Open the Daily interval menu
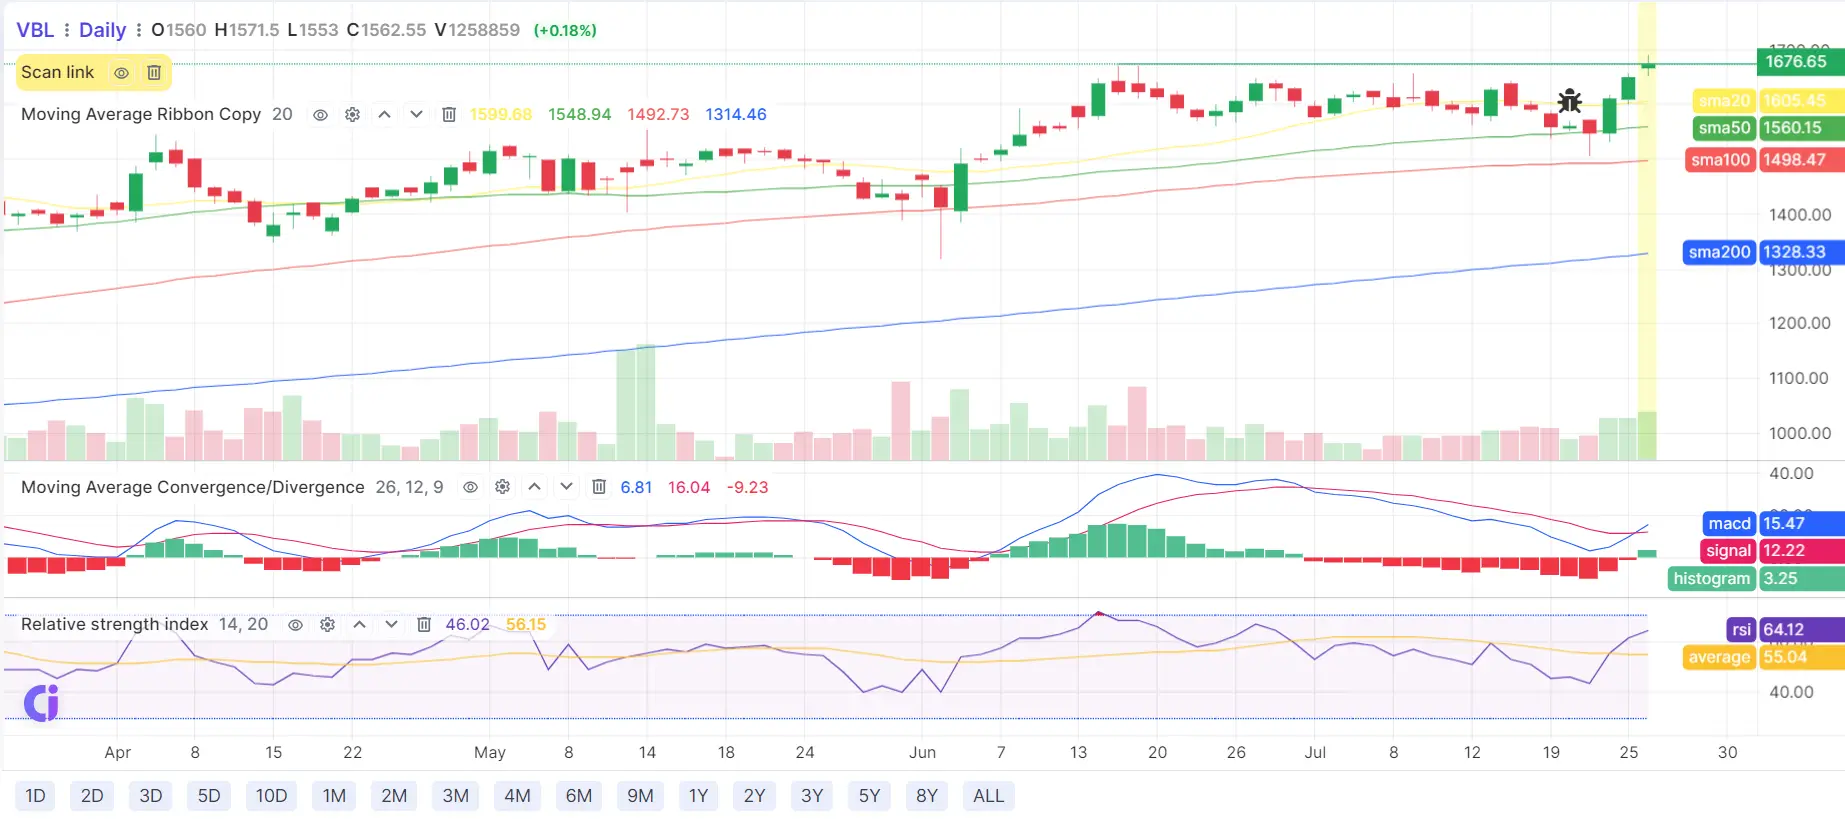 [102, 30]
